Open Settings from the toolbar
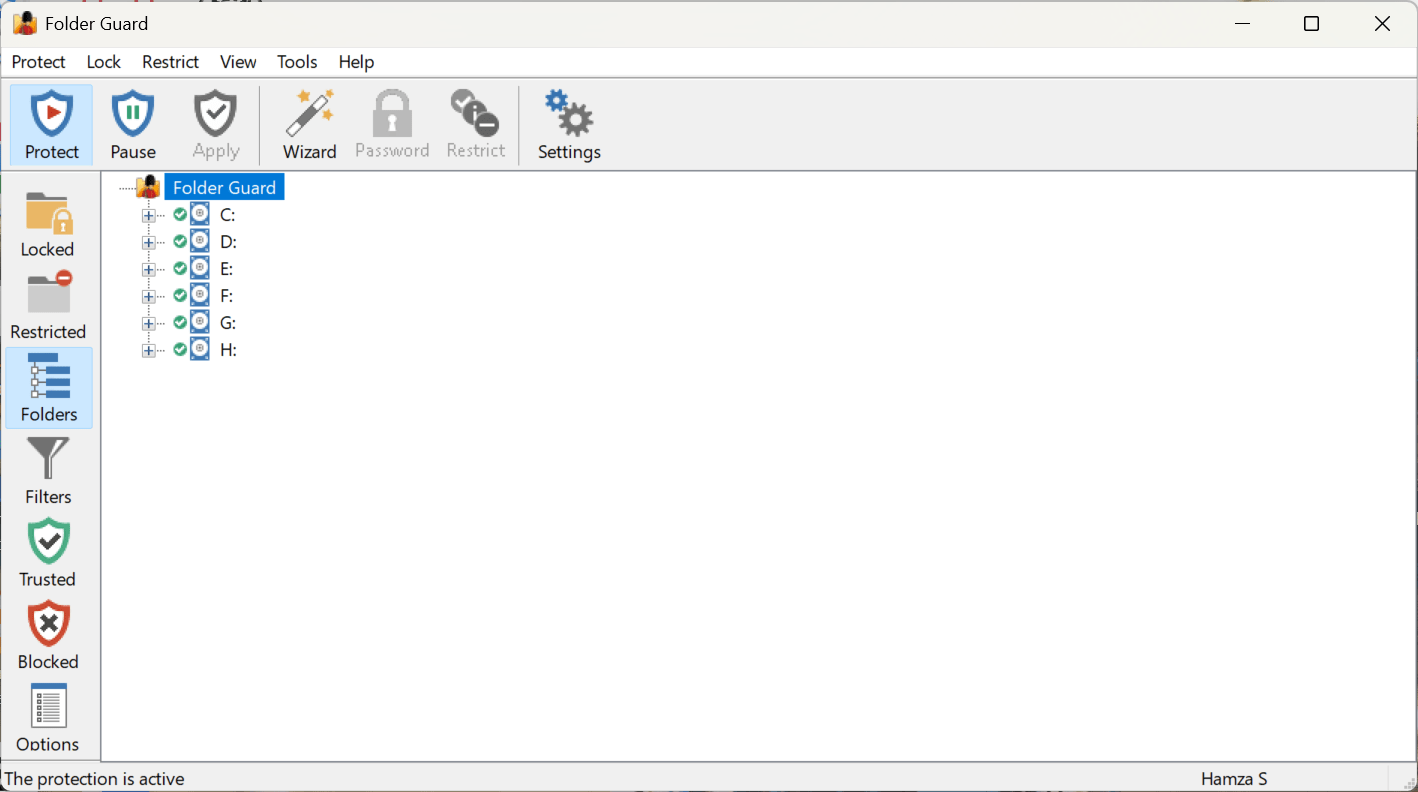1418x792 pixels. [x=569, y=125]
